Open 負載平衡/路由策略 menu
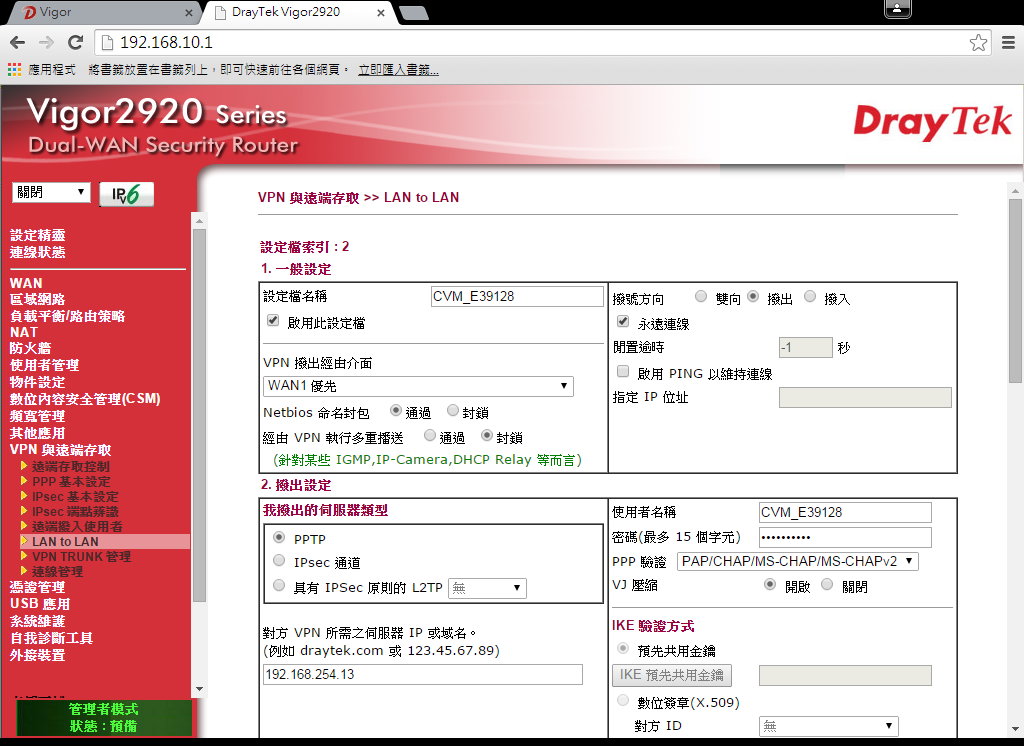 click(x=67, y=316)
